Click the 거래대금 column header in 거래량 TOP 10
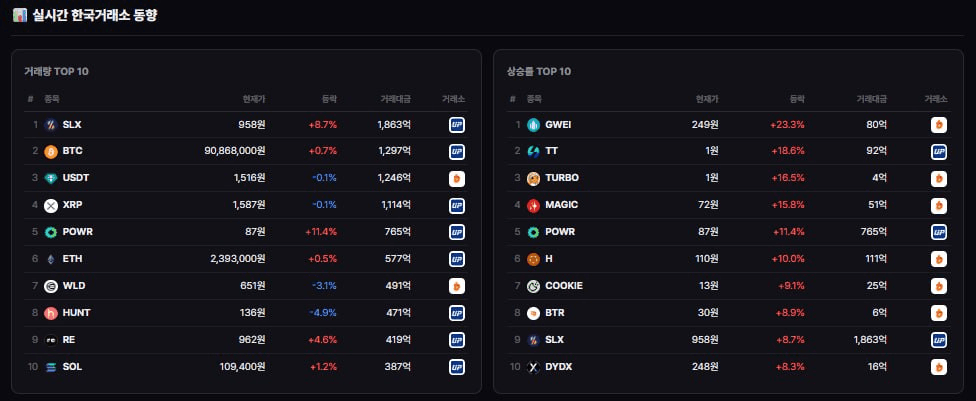976x401 pixels. pyautogui.click(x=396, y=99)
